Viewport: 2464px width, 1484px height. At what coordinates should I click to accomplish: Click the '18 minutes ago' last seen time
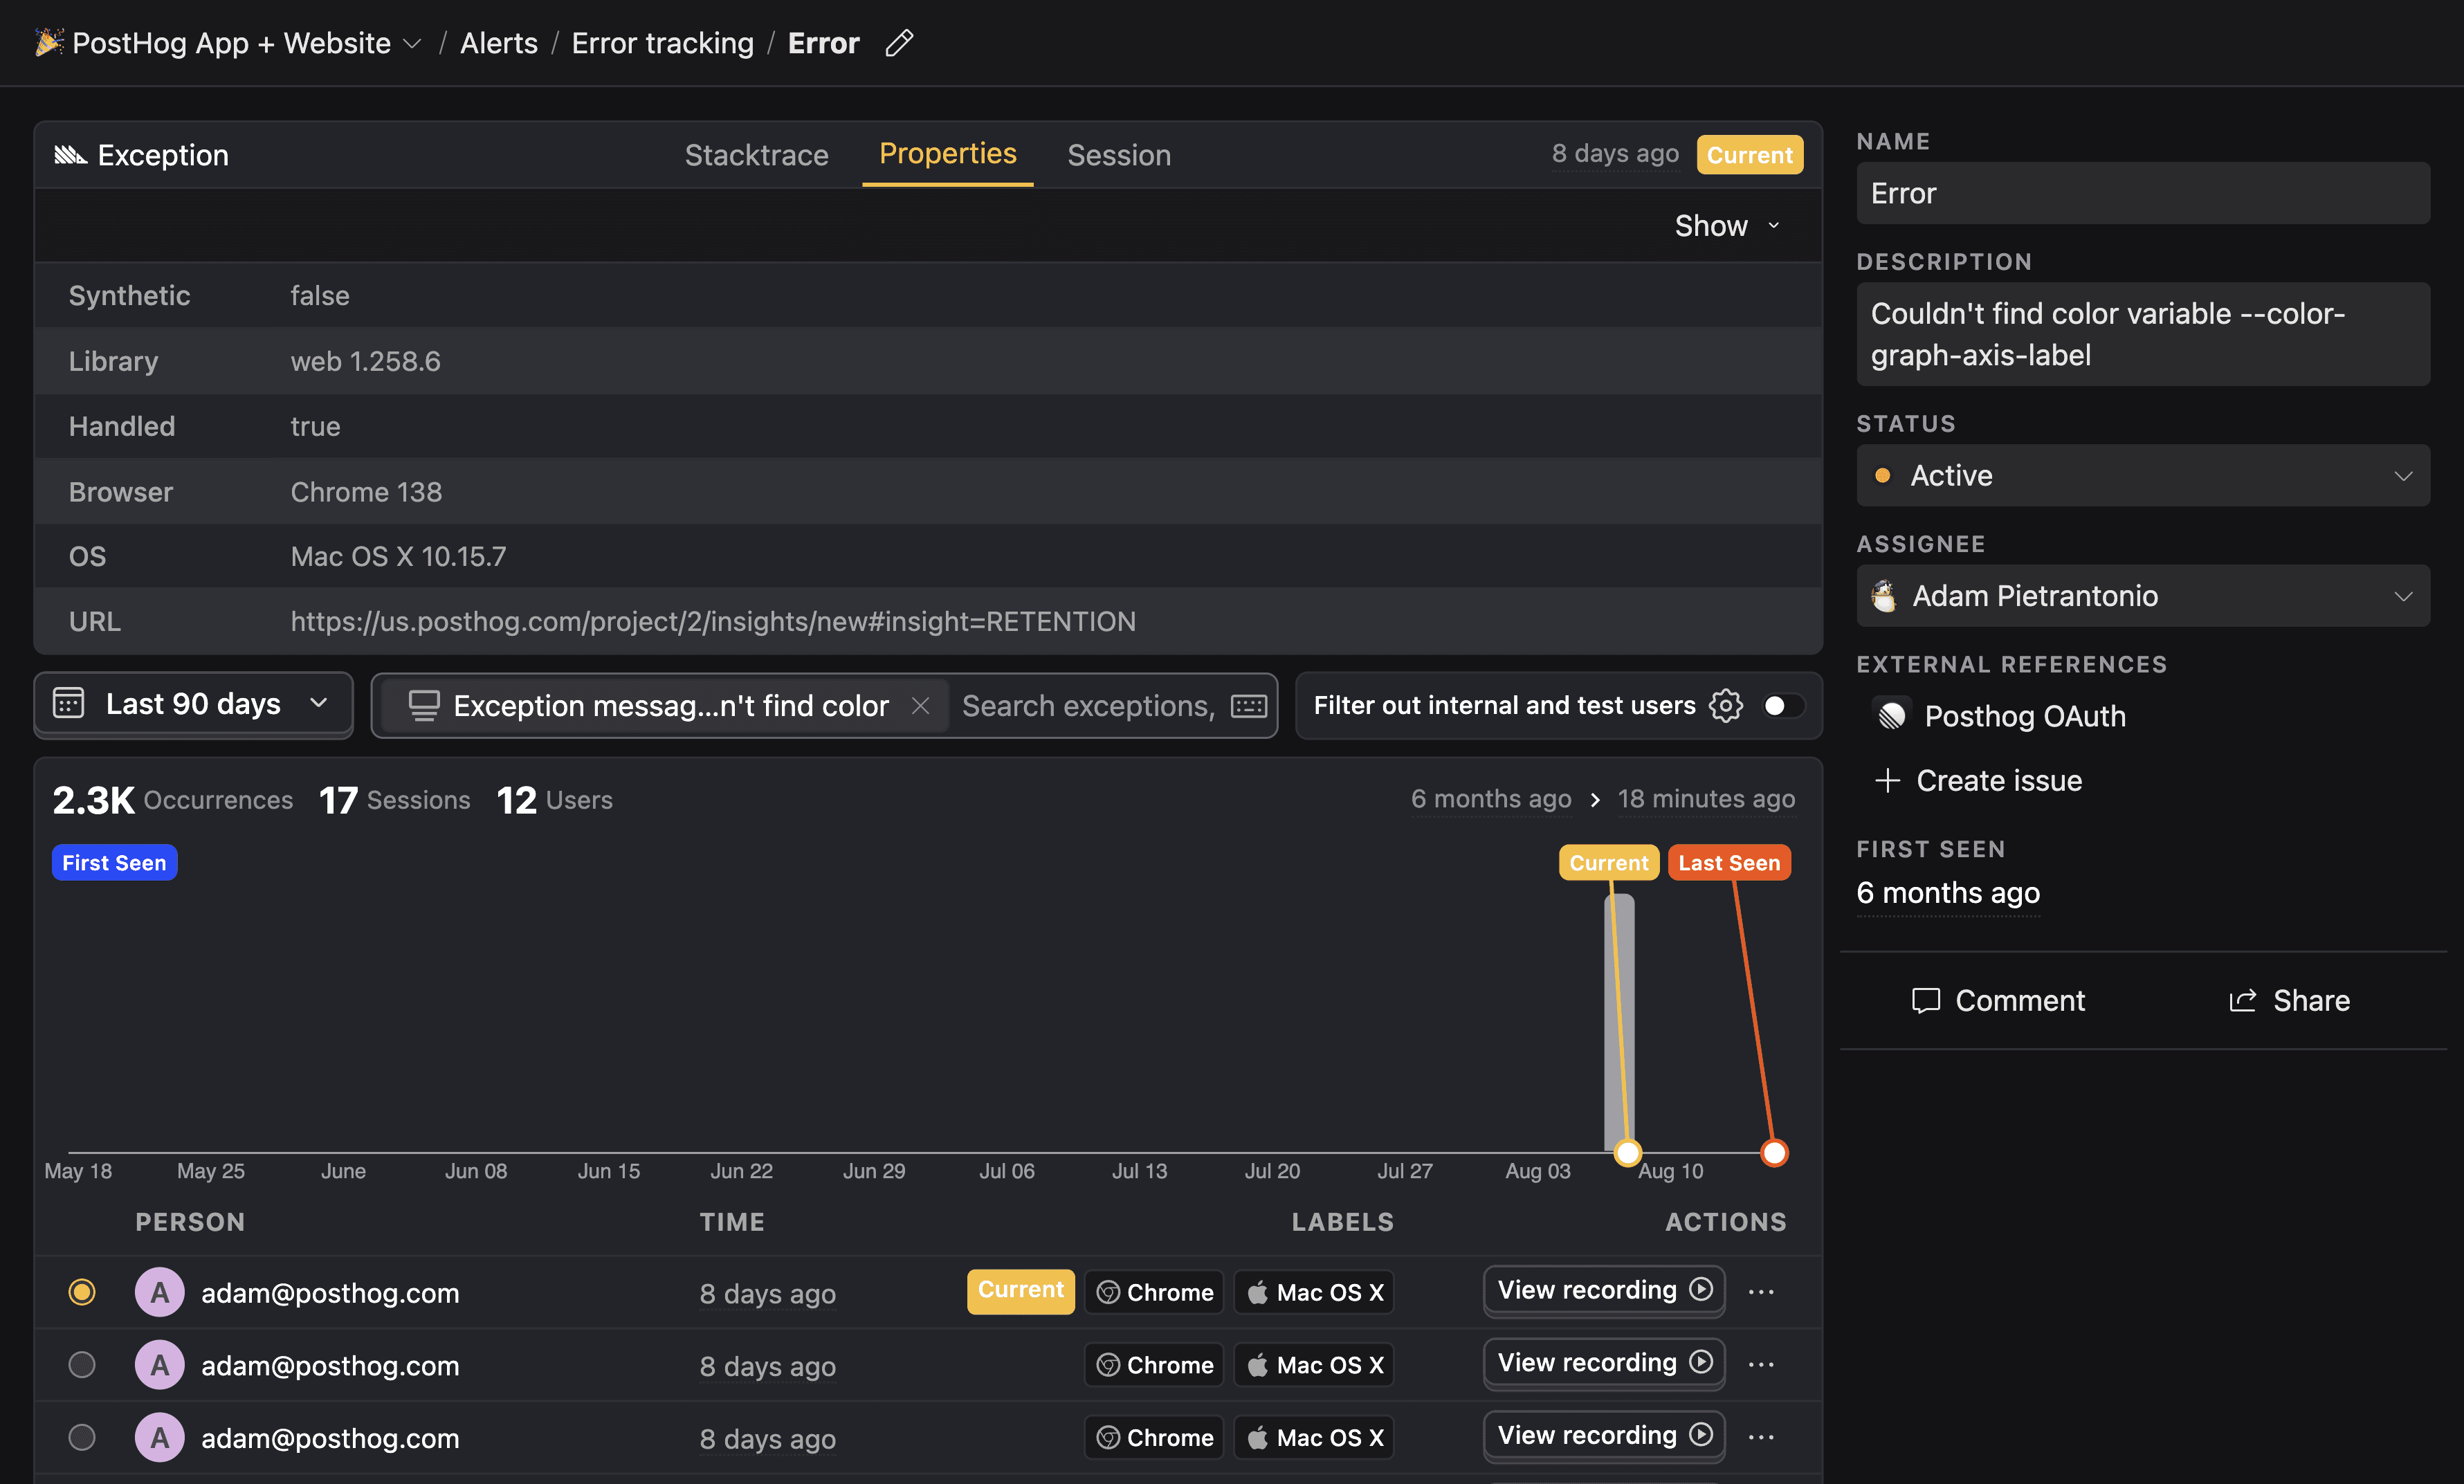click(1706, 799)
